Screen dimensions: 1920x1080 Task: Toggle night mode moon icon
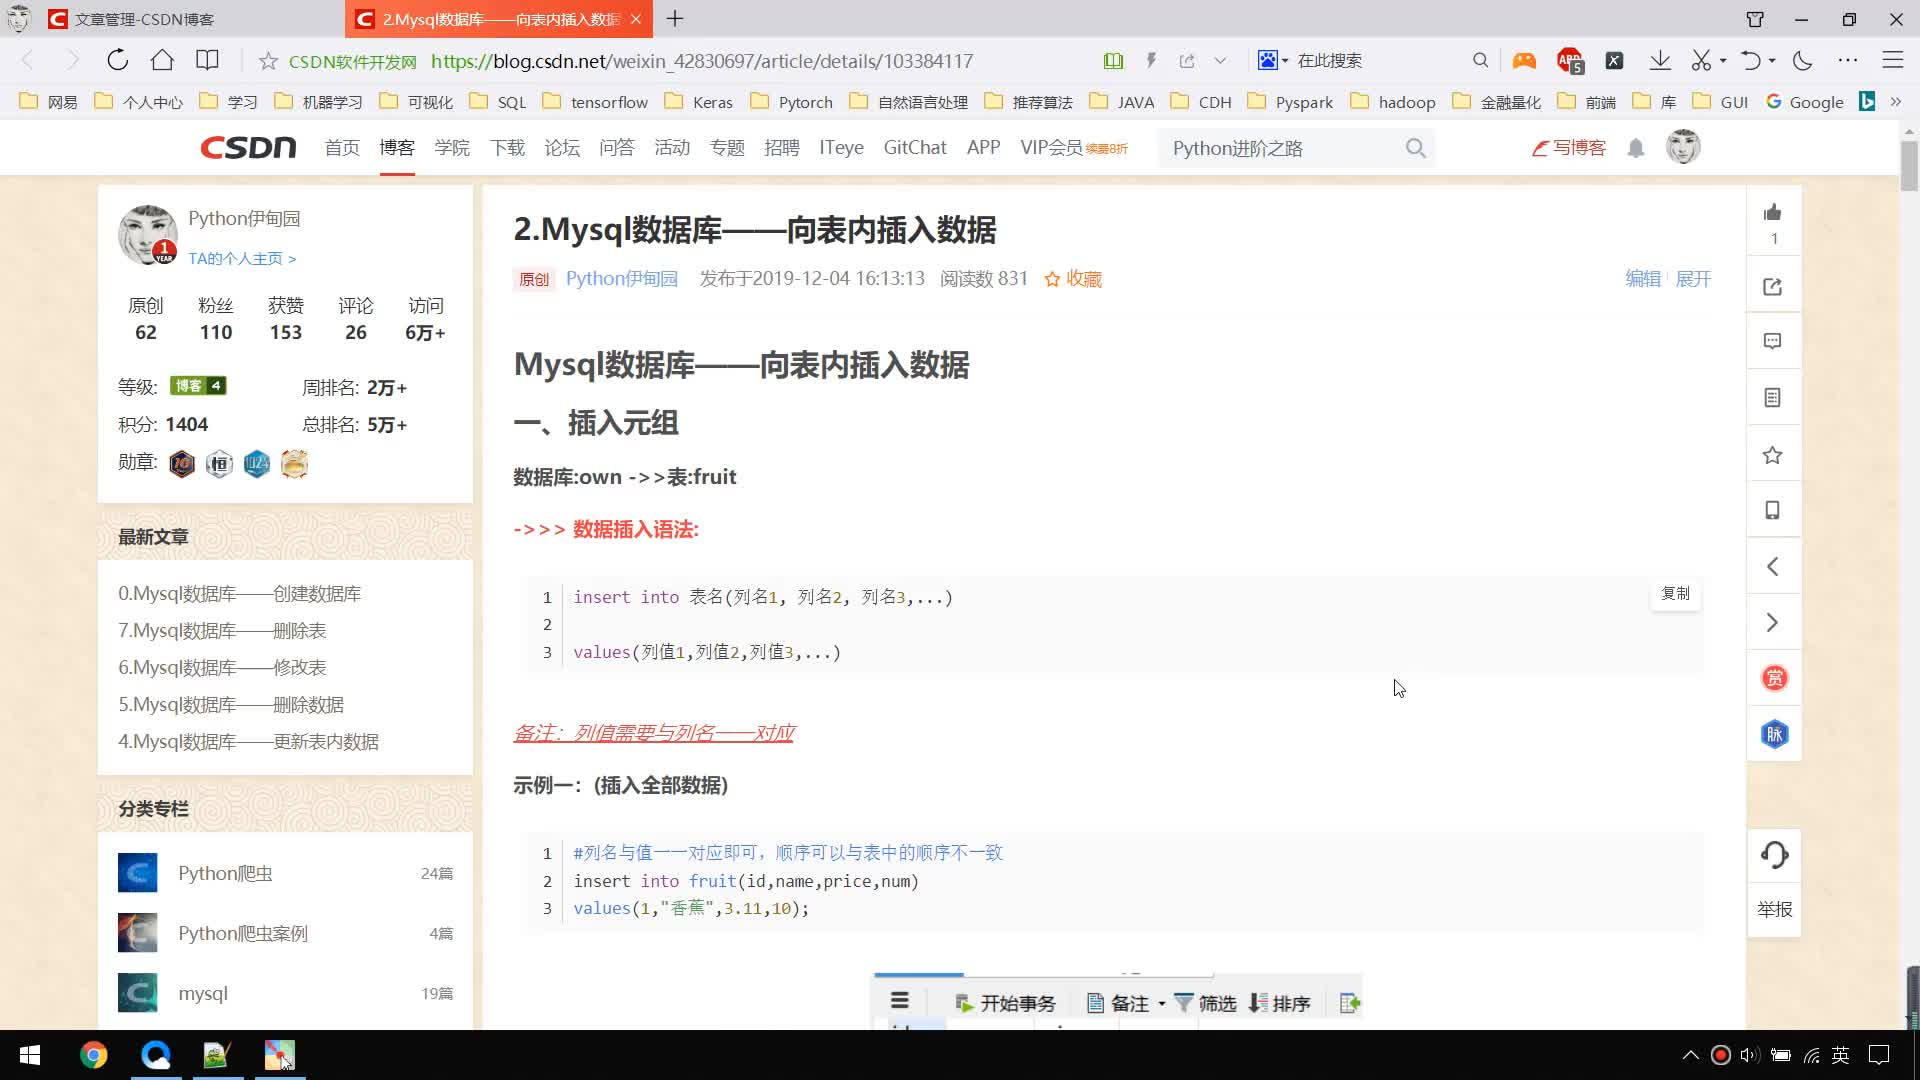(x=1803, y=60)
